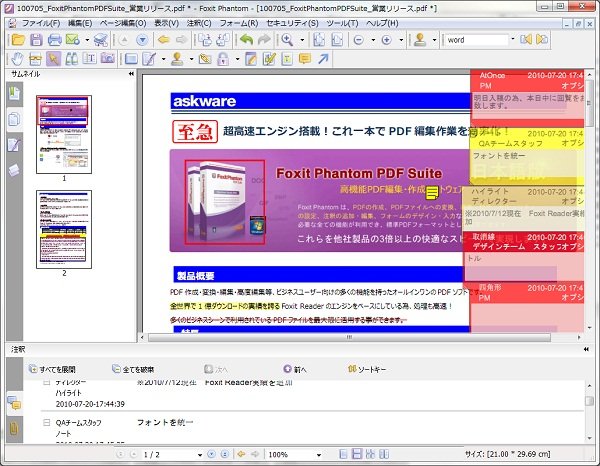The image size is (600, 466).
Task: Click the horizontal scrollbar under the document
Action: coord(349,337)
